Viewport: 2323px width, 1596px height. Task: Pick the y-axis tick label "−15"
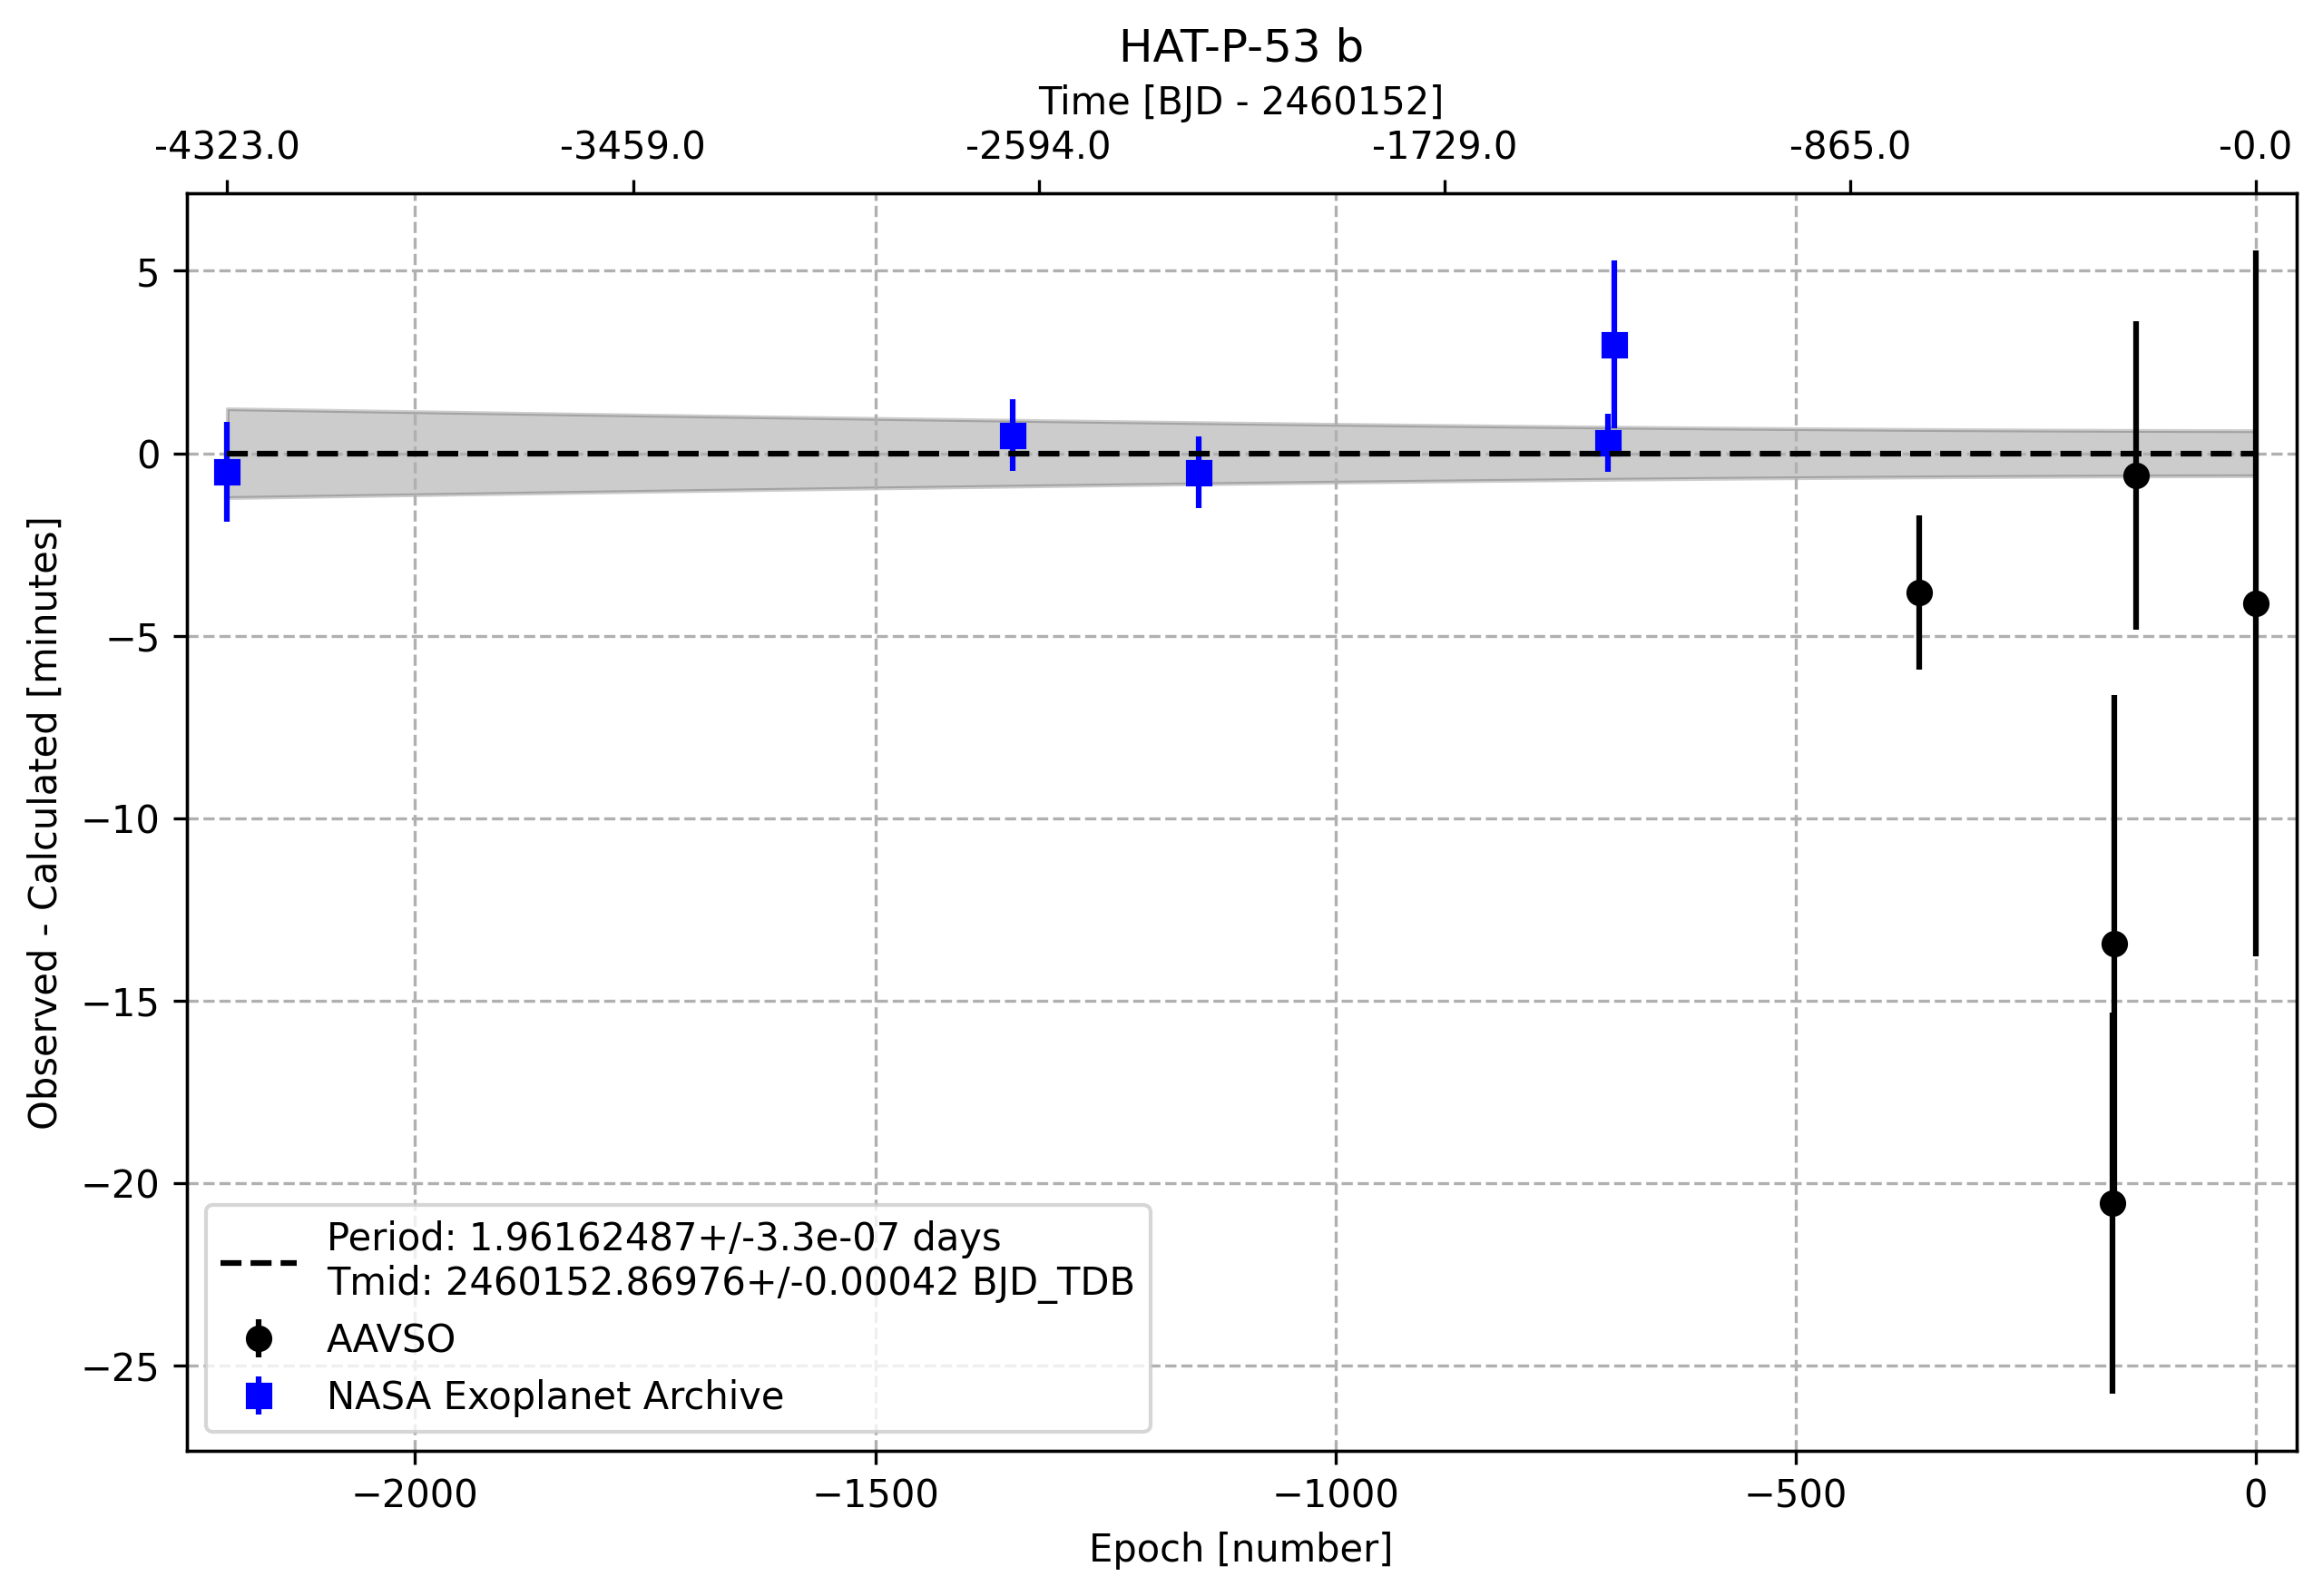click(121, 1002)
